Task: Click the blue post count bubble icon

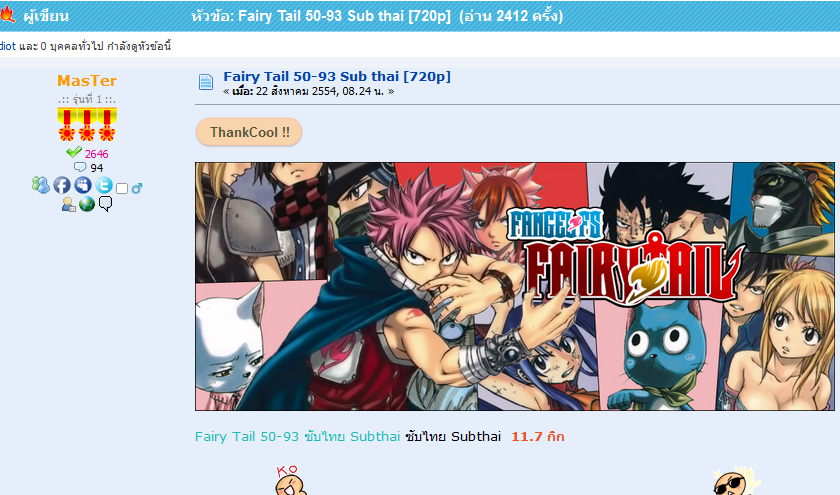Action: [80, 167]
